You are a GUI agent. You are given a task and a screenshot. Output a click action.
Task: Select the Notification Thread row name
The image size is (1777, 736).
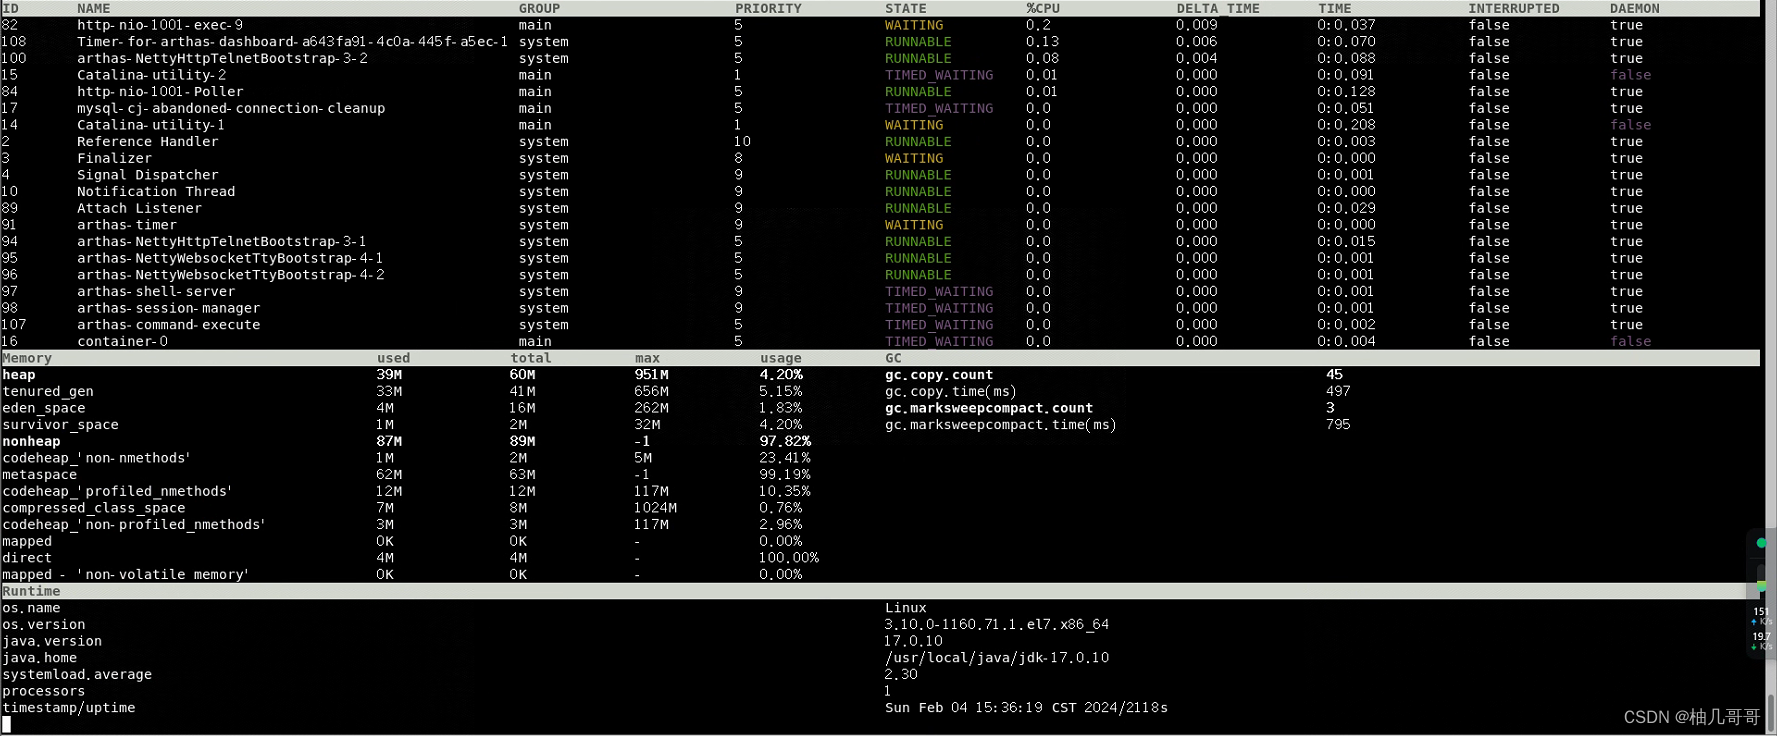[156, 192]
